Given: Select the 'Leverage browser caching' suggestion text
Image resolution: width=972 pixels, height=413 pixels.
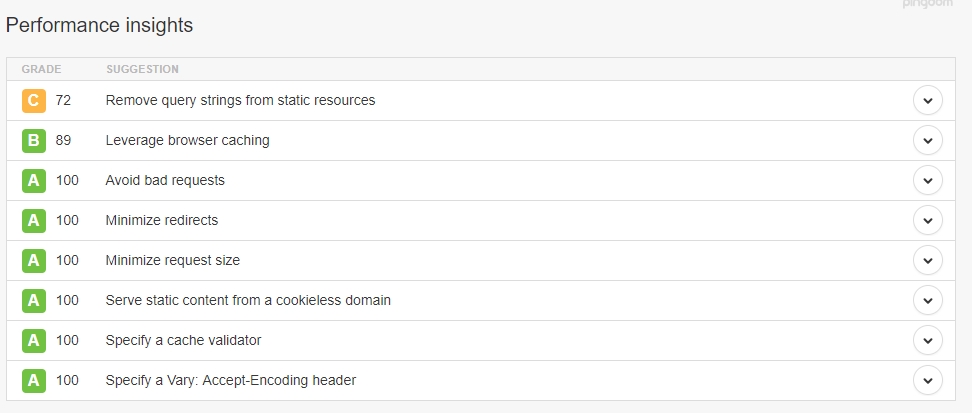Looking at the screenshot, I should 187,141.
